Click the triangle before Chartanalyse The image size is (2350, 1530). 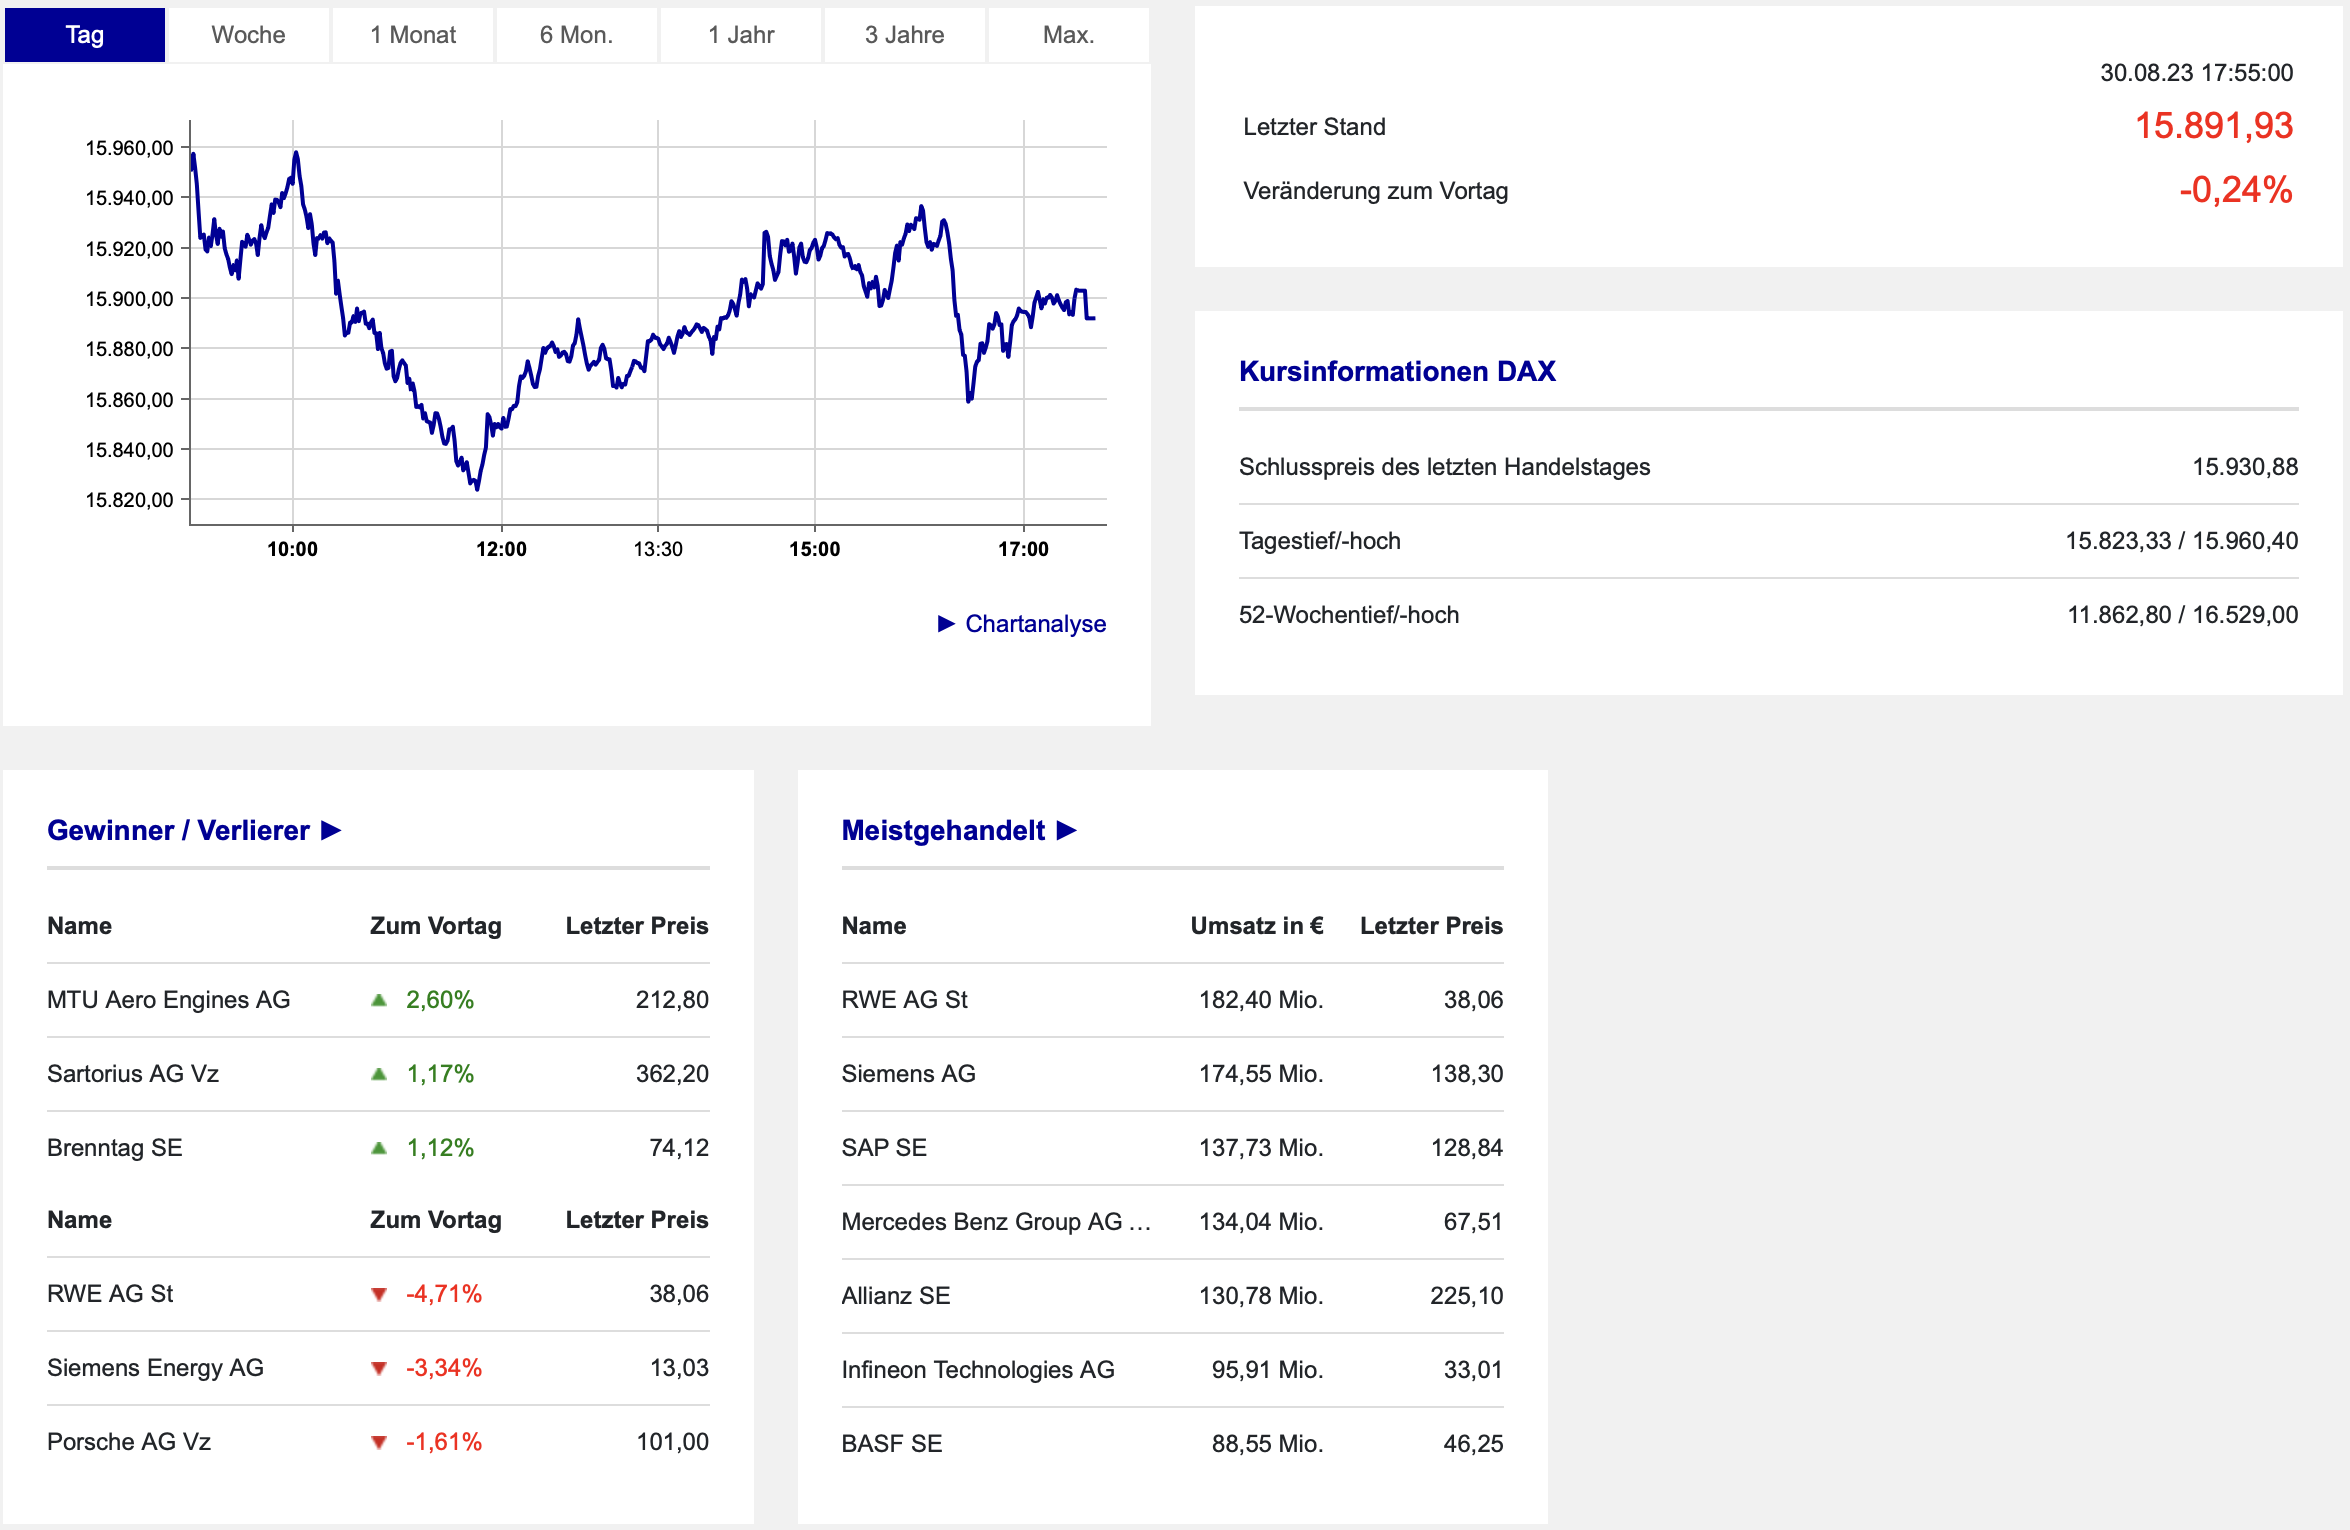[946, 624]
